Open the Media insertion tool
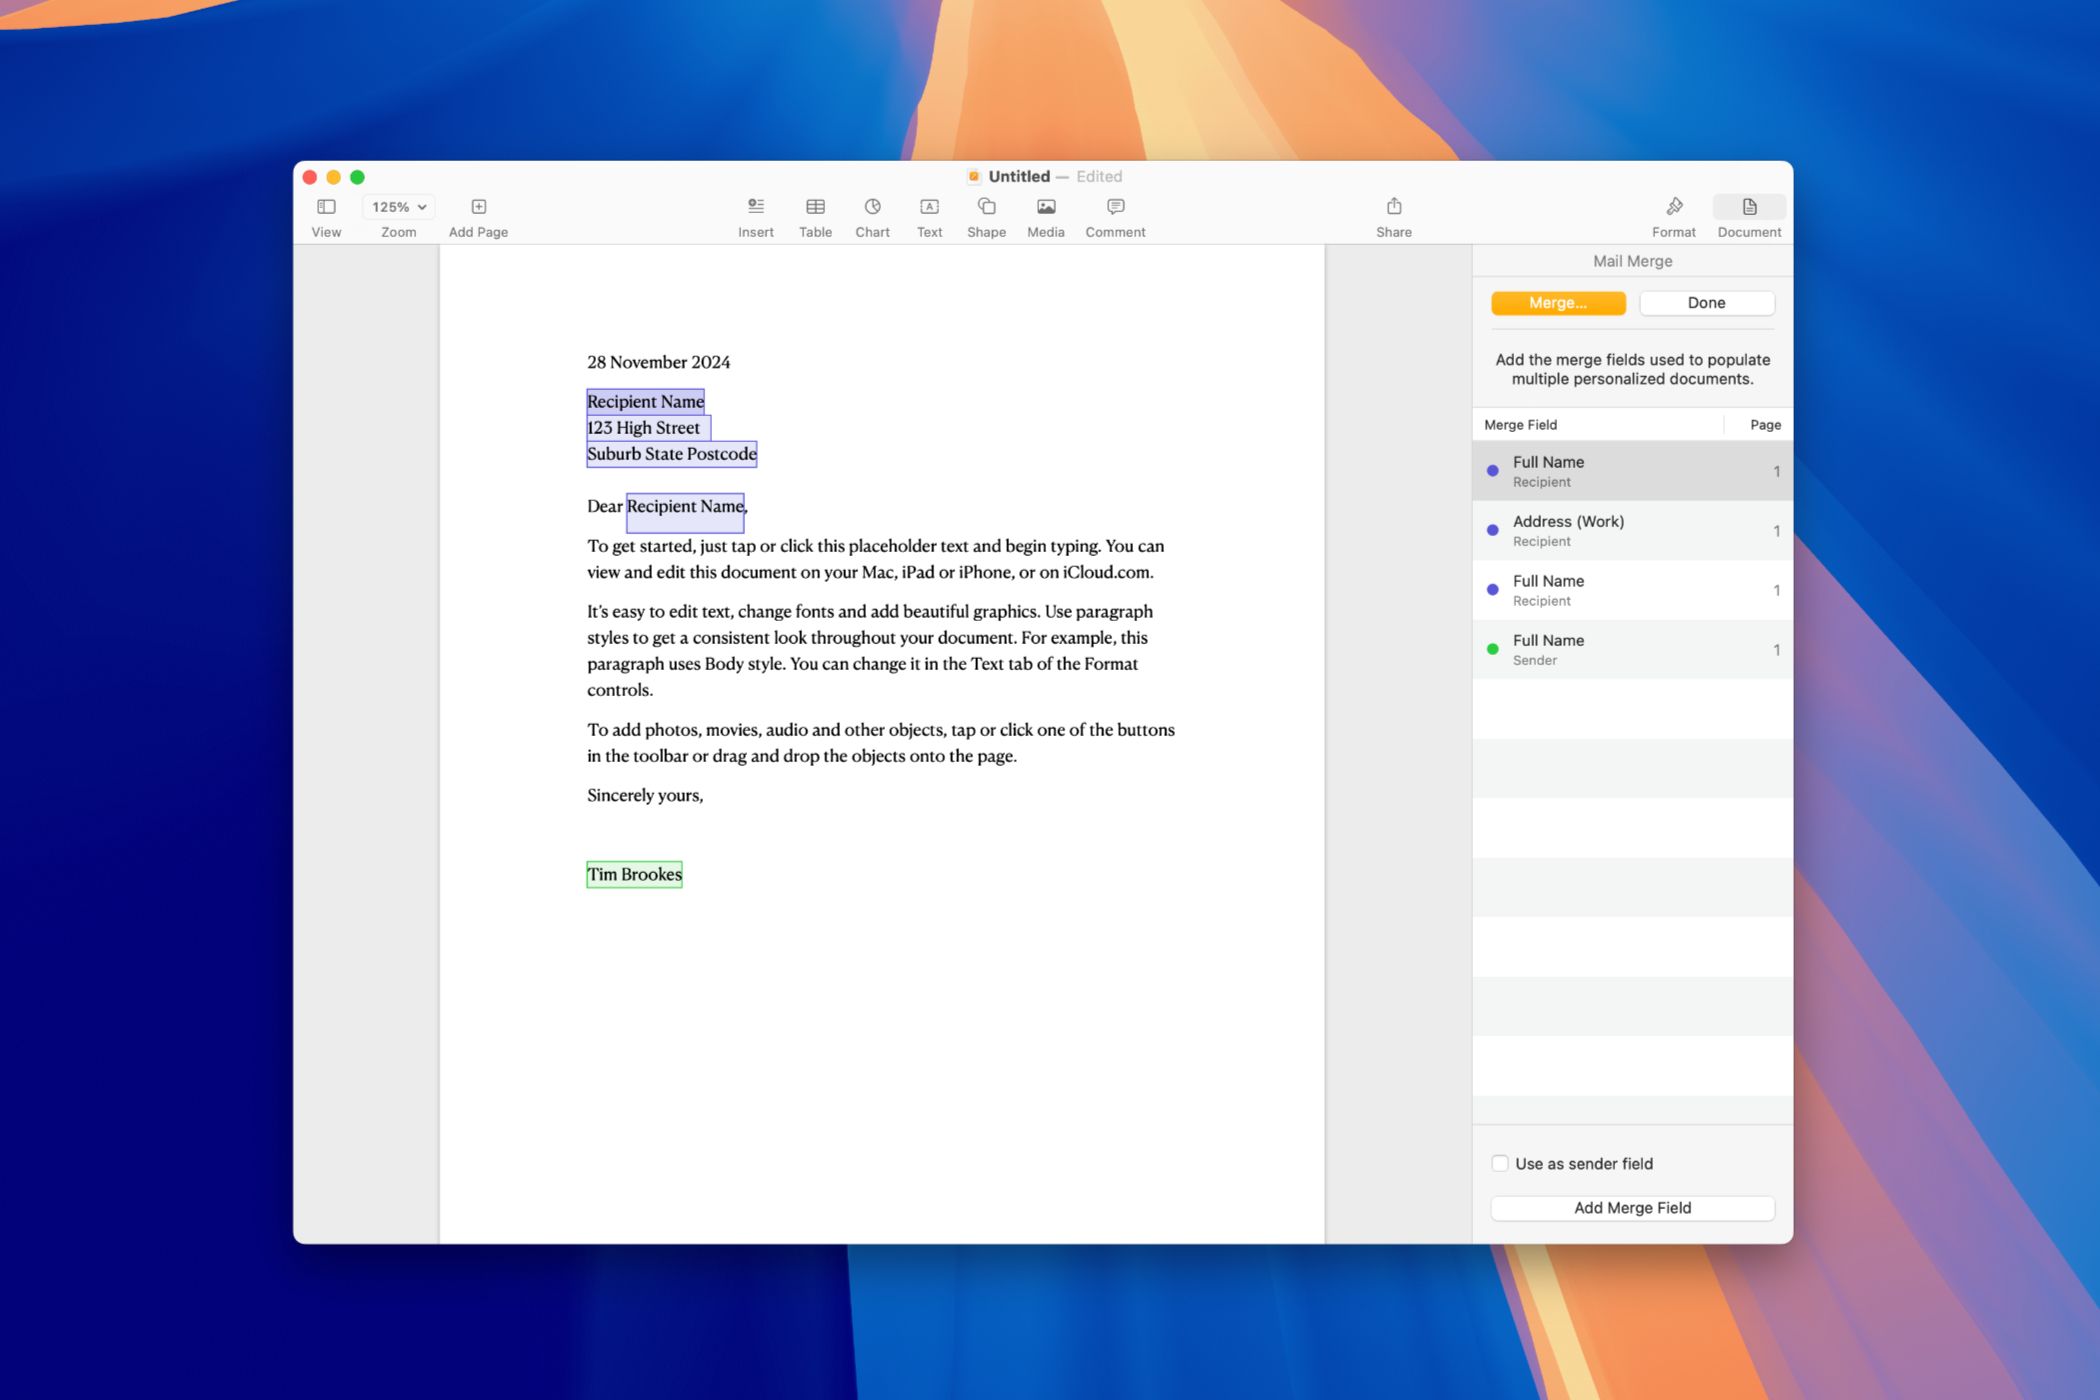2100x1400 pixels. pos(1044,214)
